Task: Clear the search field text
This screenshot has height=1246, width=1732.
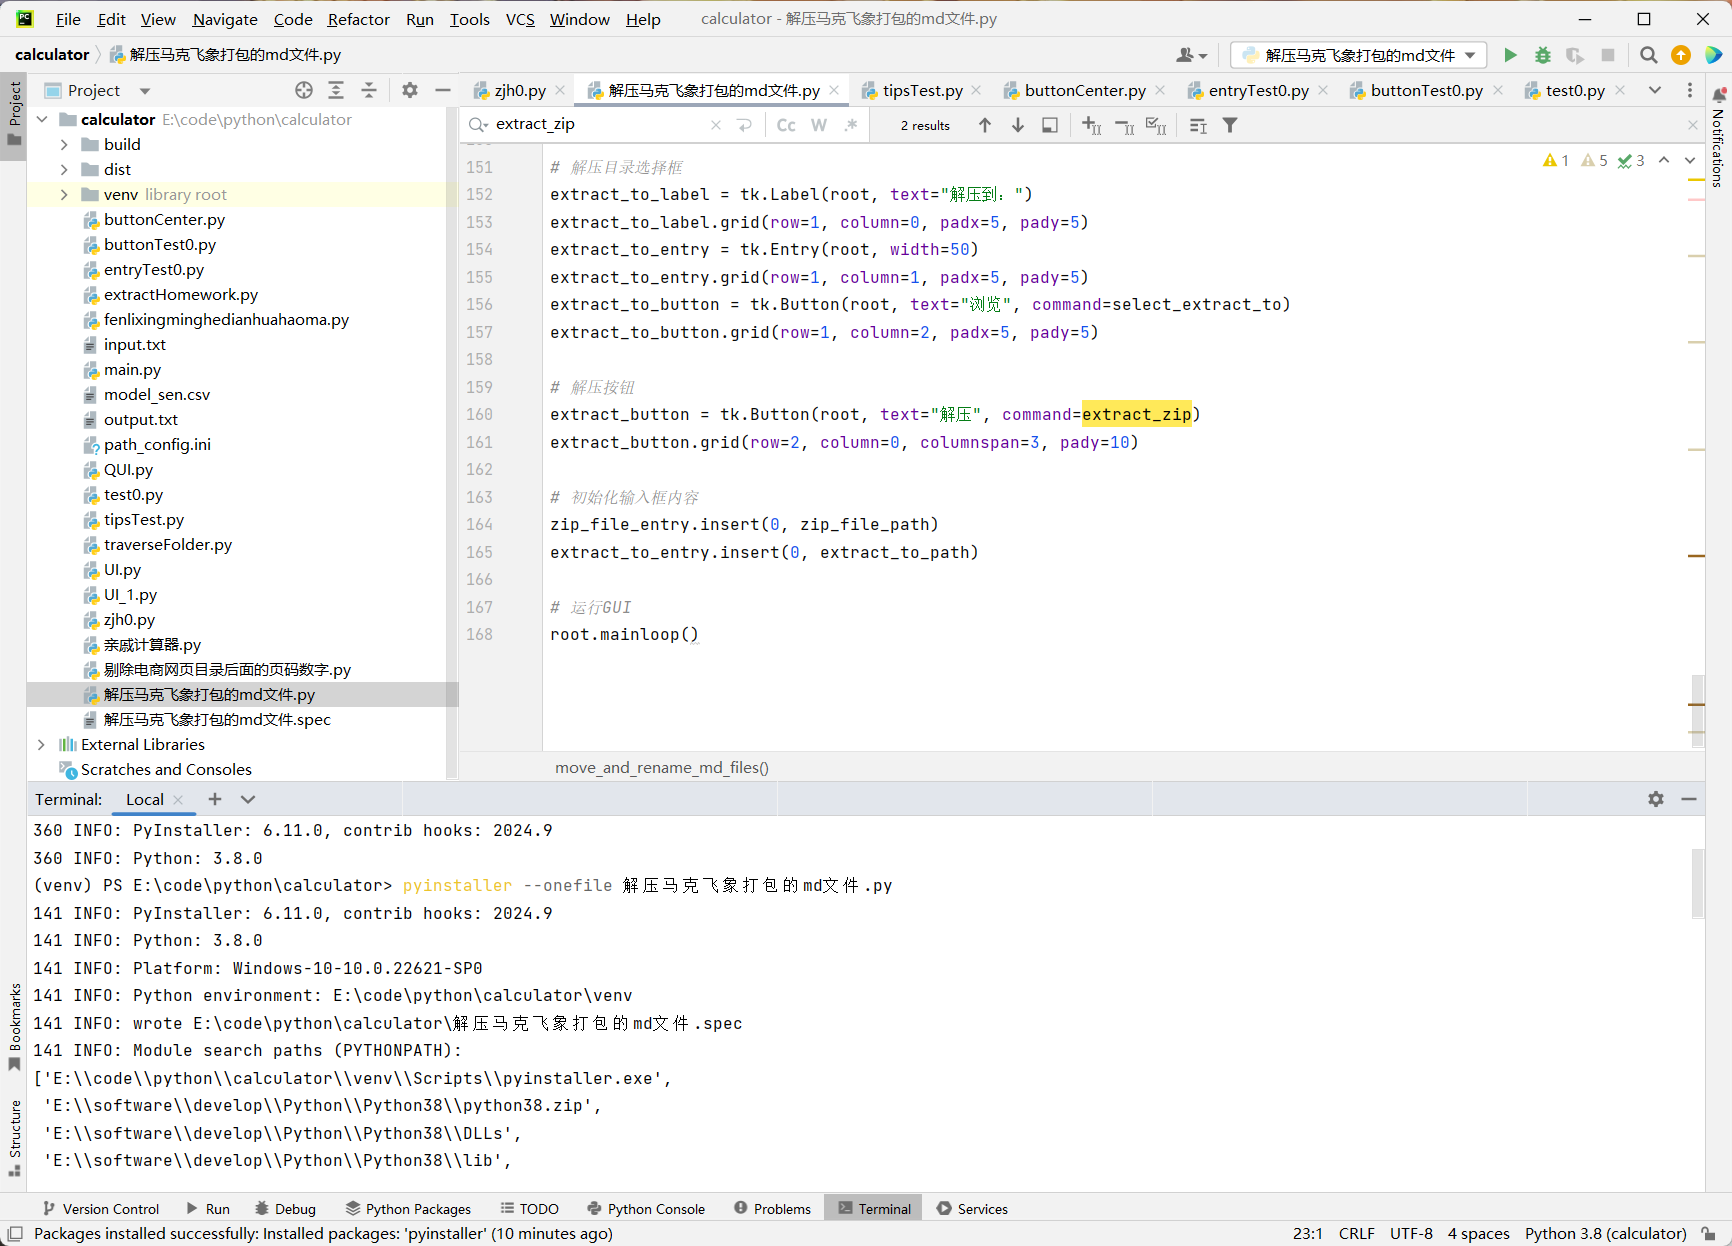Action: click(x=716, y=125)
